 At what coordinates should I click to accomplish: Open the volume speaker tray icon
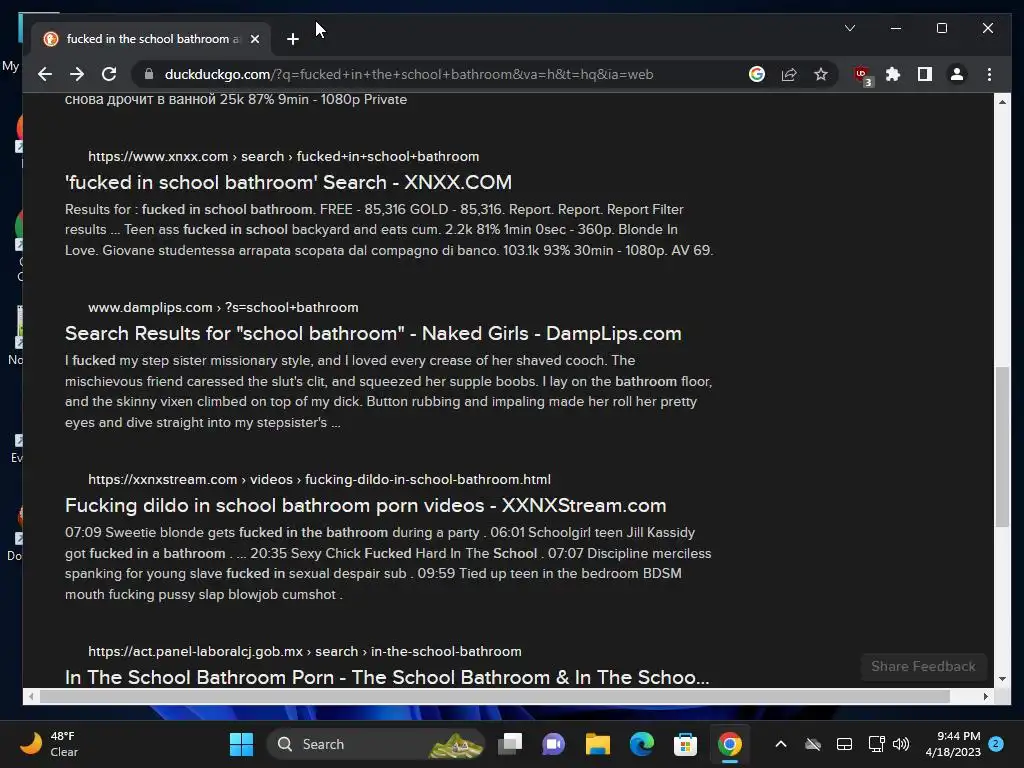(x=901, y=744)
